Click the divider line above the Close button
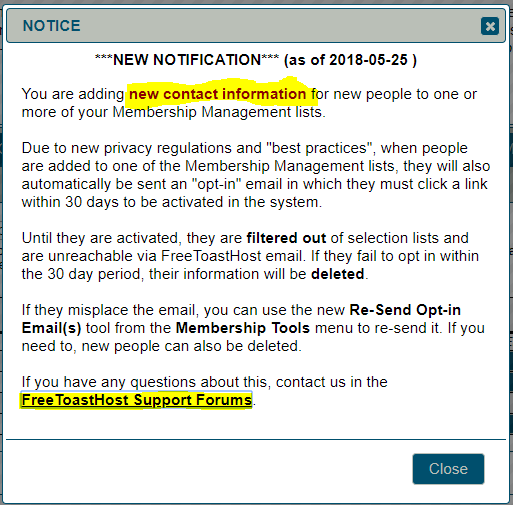The height and width of the screenshot is (505, 513). (256, 440)
